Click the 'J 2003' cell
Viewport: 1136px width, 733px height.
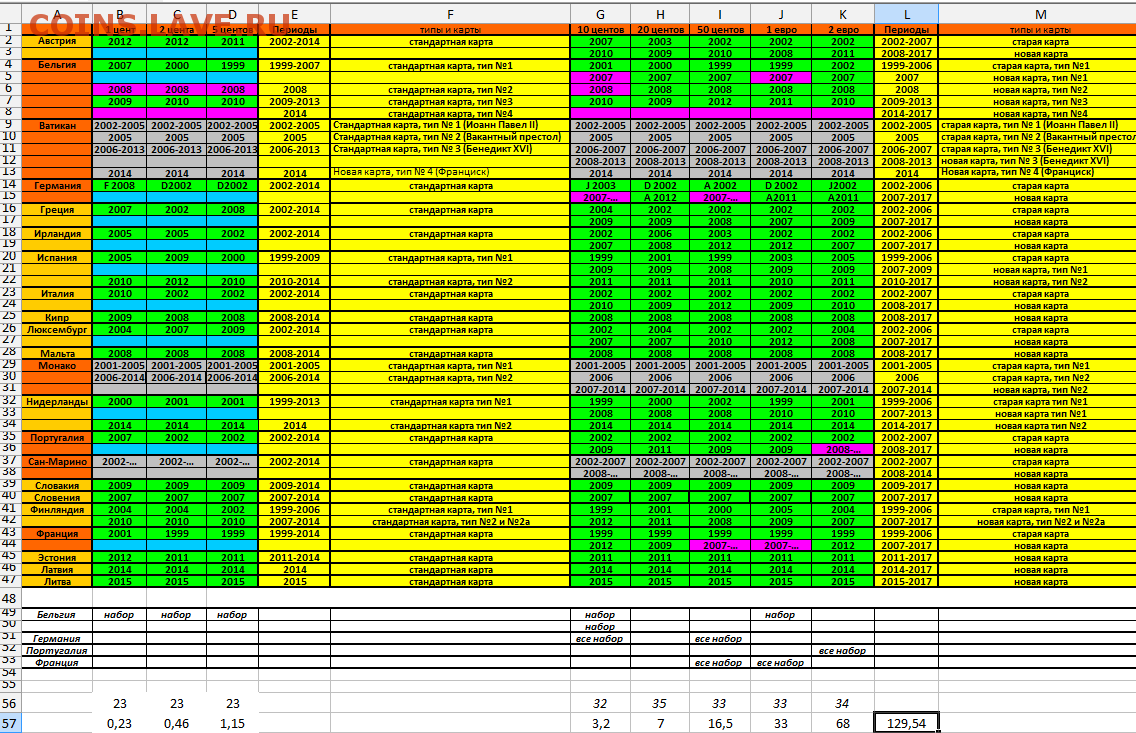pyautogui.click(x=601, y=185)
